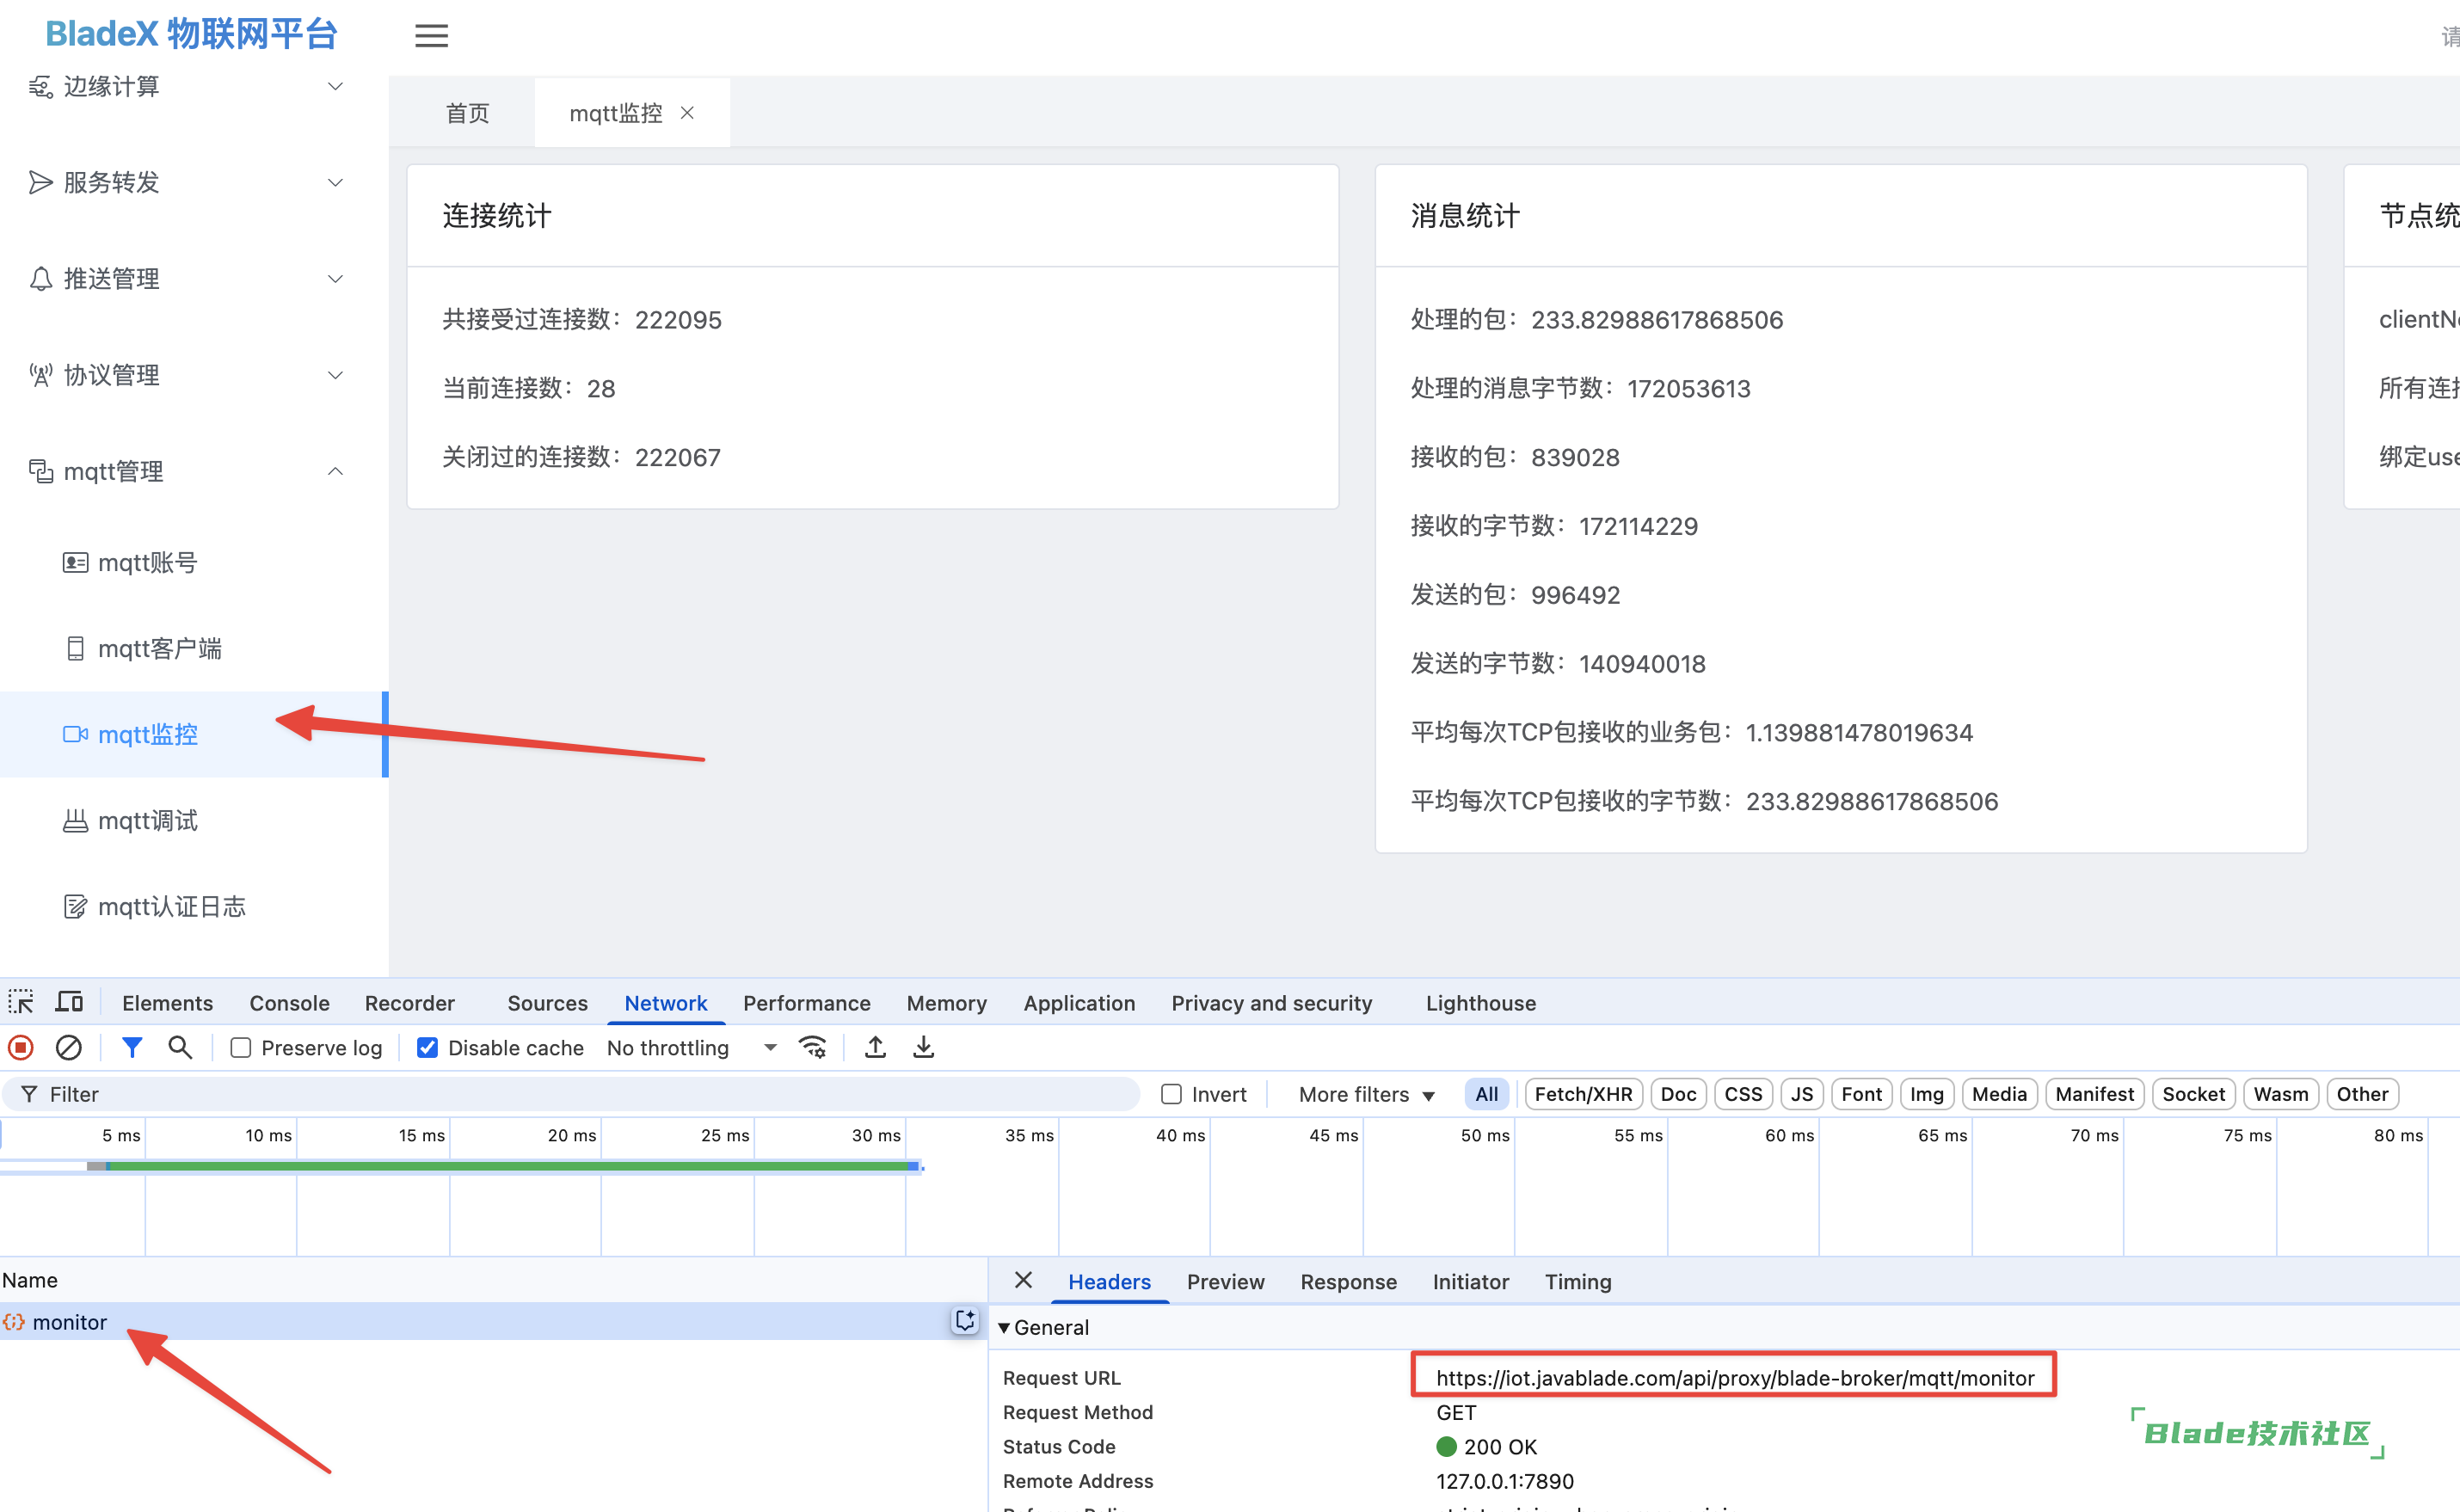Uncheck the Disable cache checkbox

coord(427,1048)
